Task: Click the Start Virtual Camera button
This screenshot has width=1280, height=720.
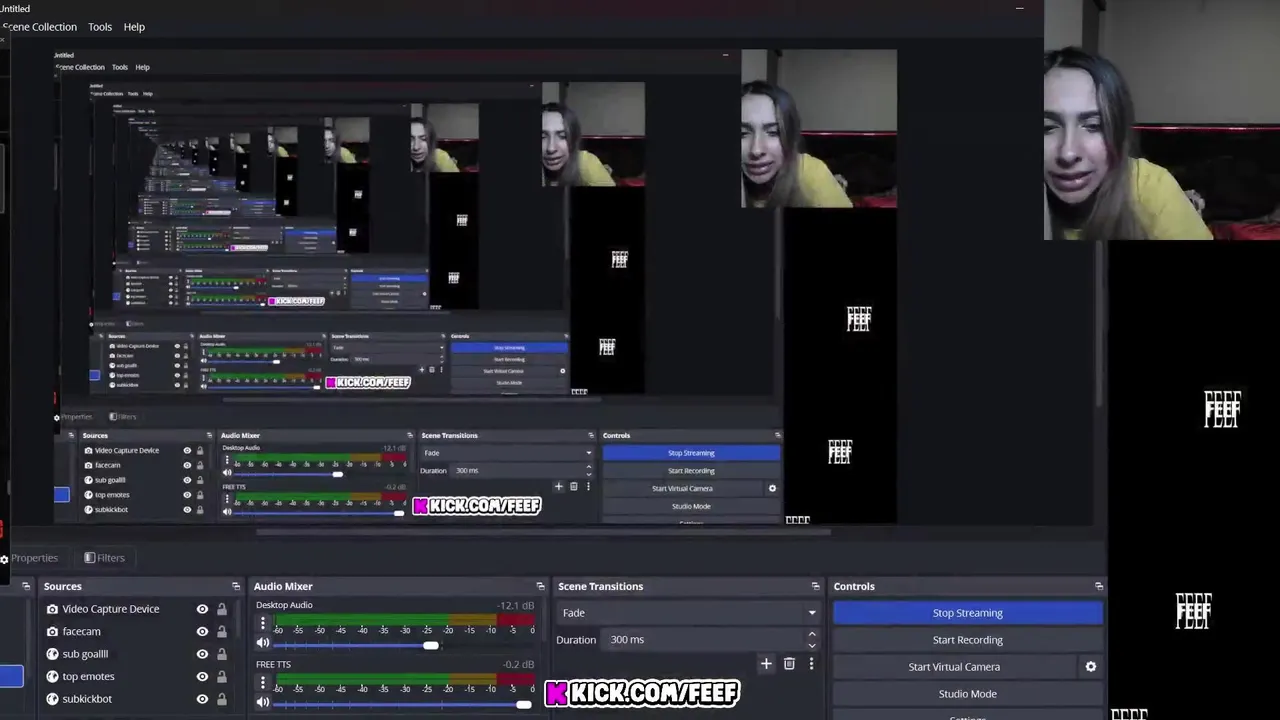Action: [954, 667]
